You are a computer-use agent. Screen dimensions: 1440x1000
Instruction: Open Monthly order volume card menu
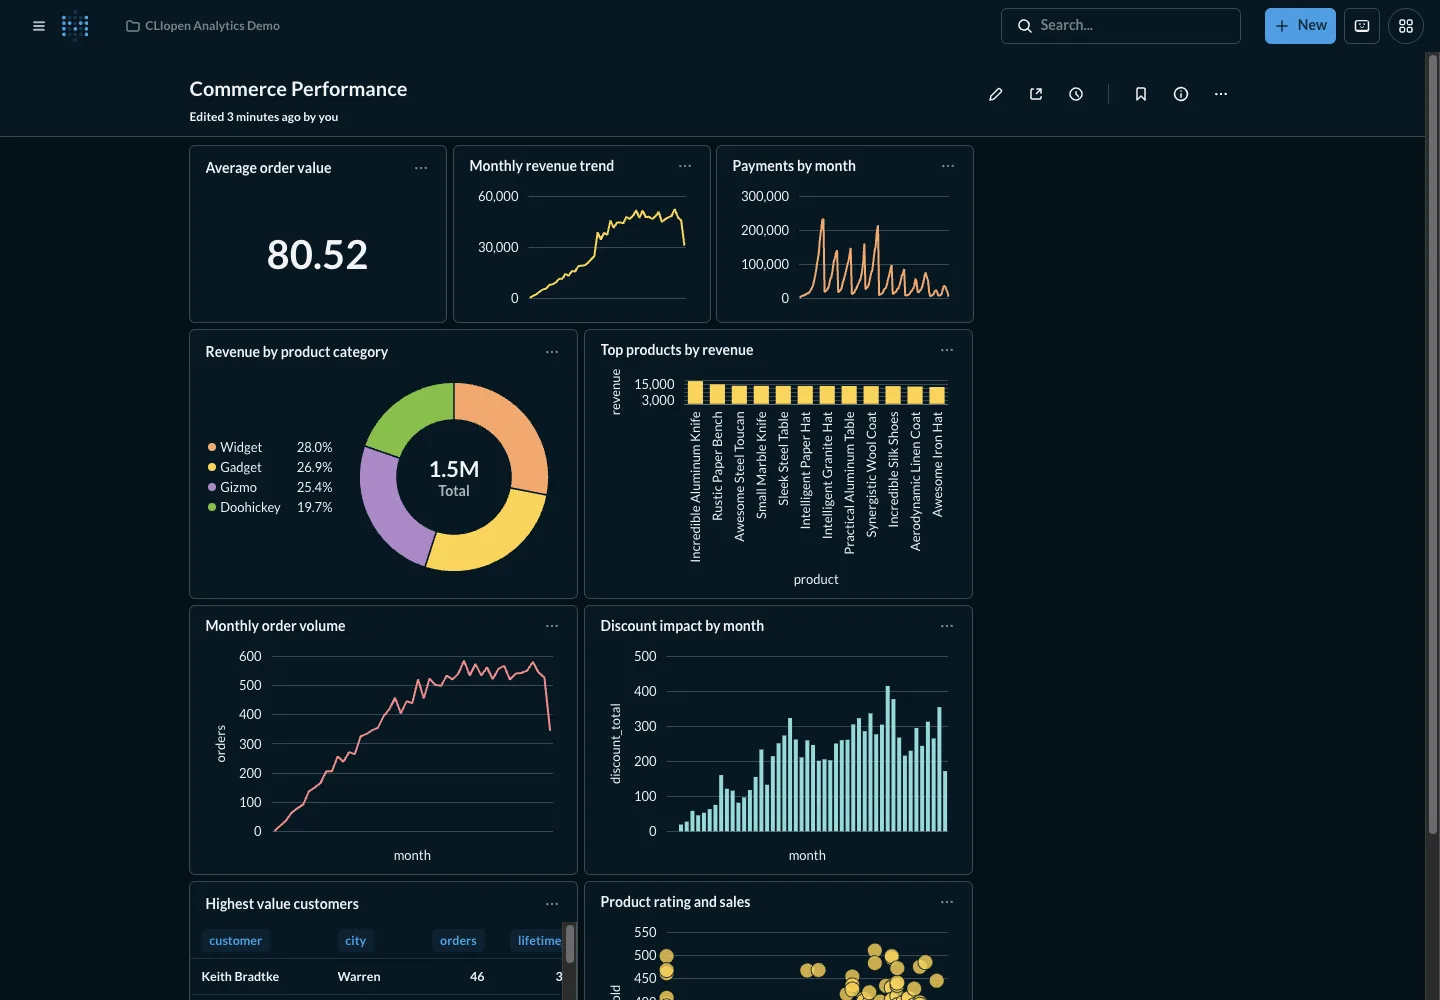[x=552, y=626]
